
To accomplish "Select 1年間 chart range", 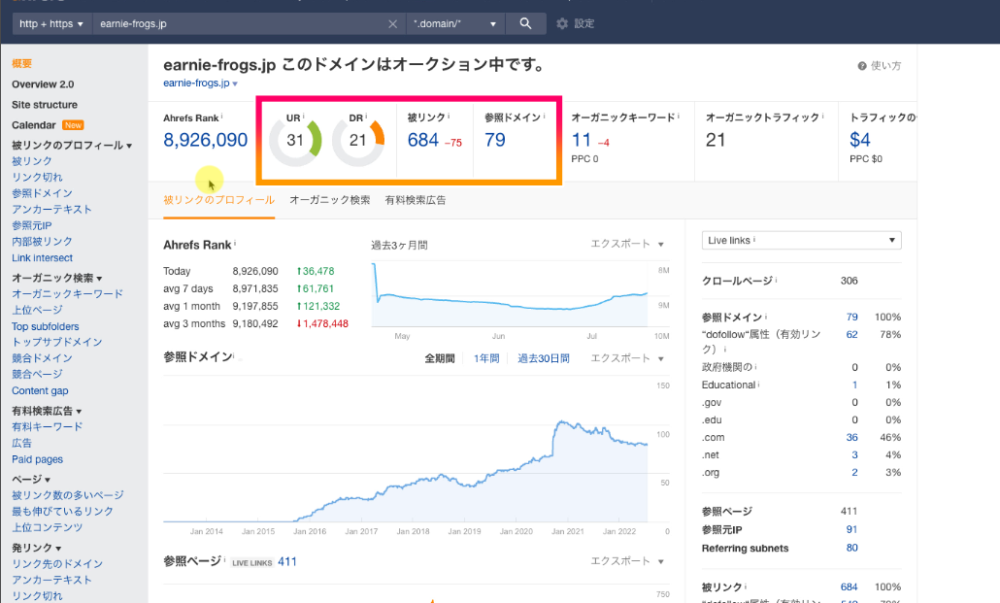I will tap(486, 359).
